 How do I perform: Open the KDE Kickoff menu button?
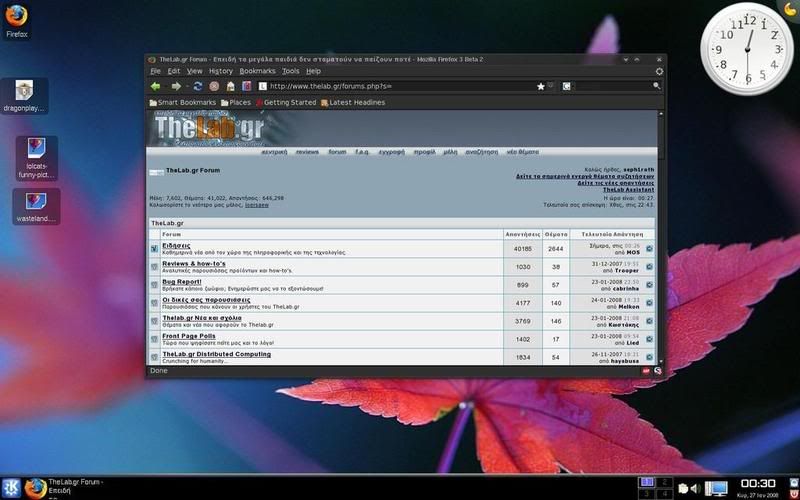click(11, 488)
